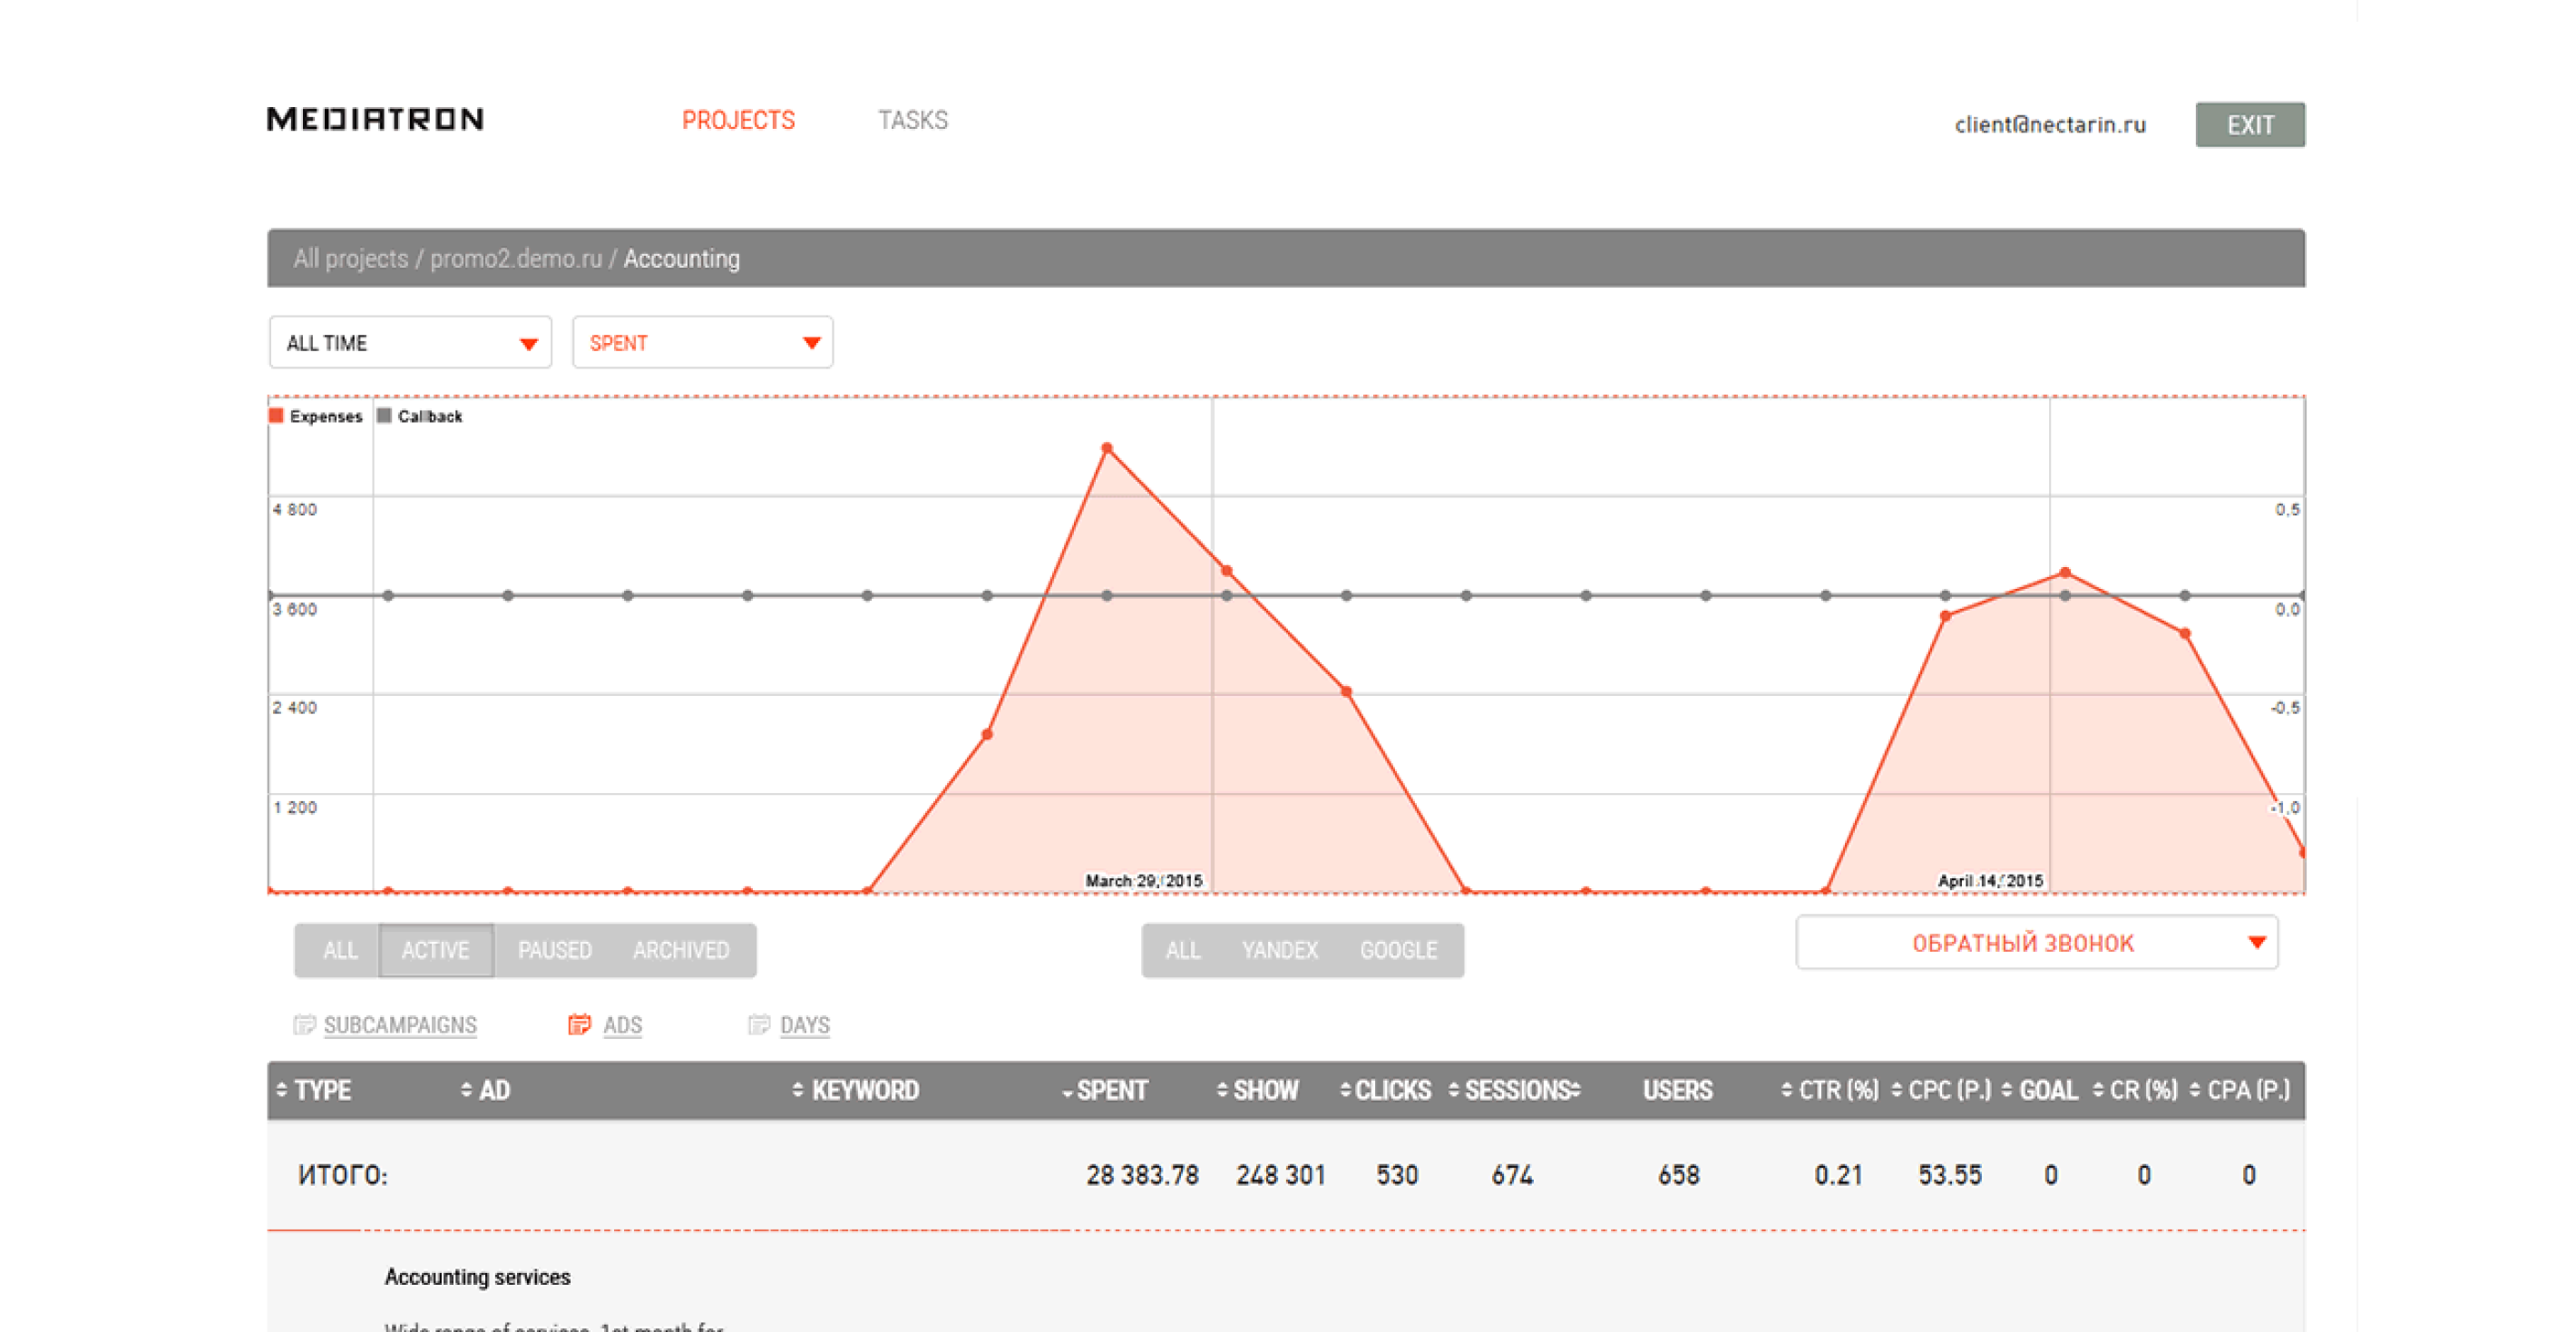Toggle the Expenses legend swatch
The height and width of the screenshot is (1332, 2576).
click(x=276, y=416)
